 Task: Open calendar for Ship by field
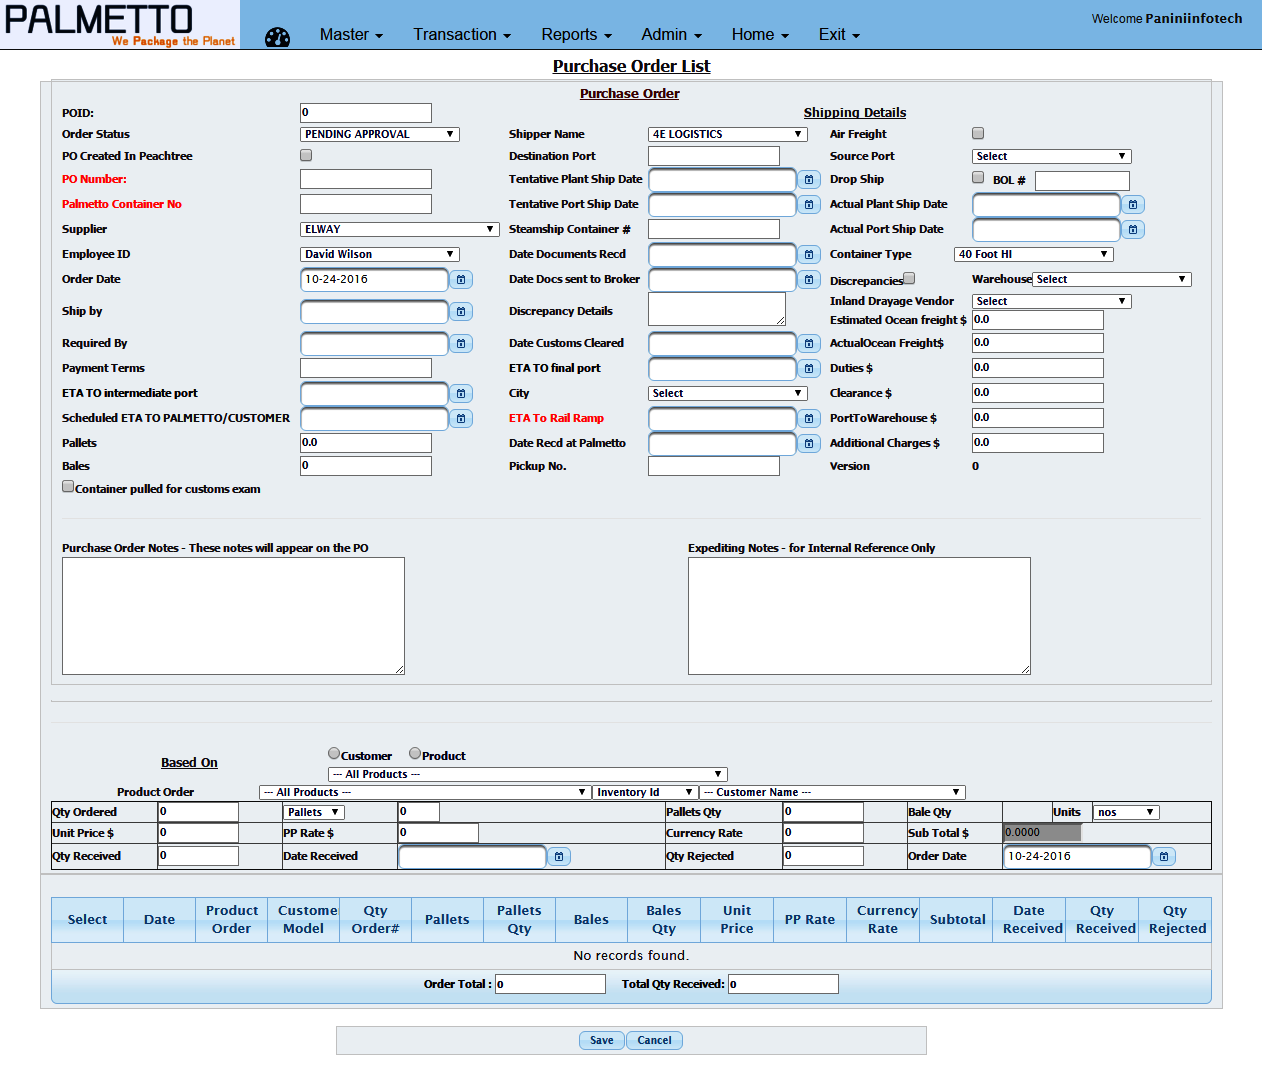461,312
